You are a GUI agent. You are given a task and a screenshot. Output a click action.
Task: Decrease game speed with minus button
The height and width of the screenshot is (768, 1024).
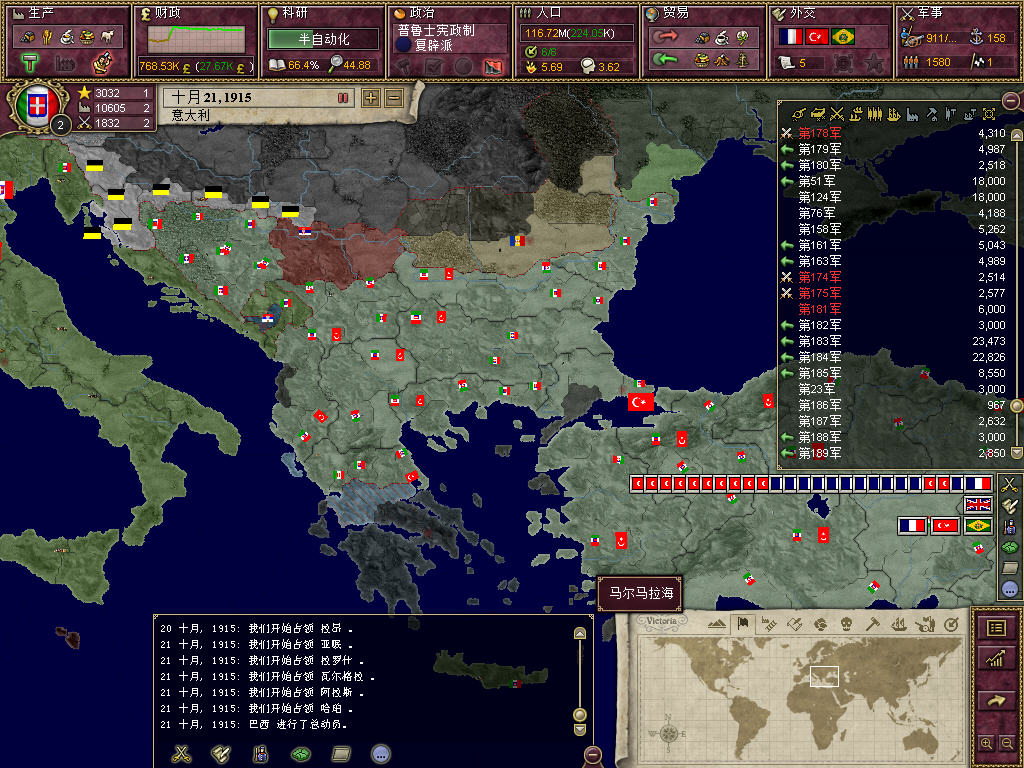[394, 98]
